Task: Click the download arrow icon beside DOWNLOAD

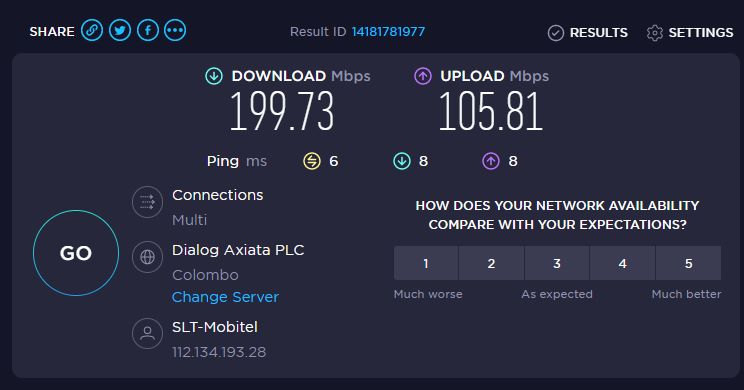Action: pos(214,76)
